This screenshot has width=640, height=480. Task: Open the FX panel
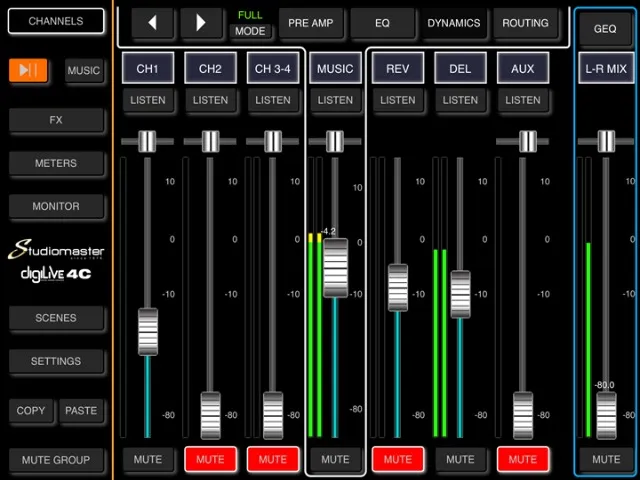pos(56,120)
